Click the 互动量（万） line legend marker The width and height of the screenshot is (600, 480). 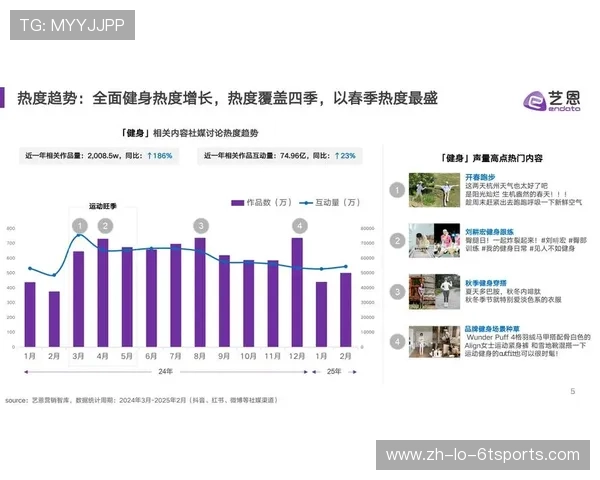[x=306, y=203]
